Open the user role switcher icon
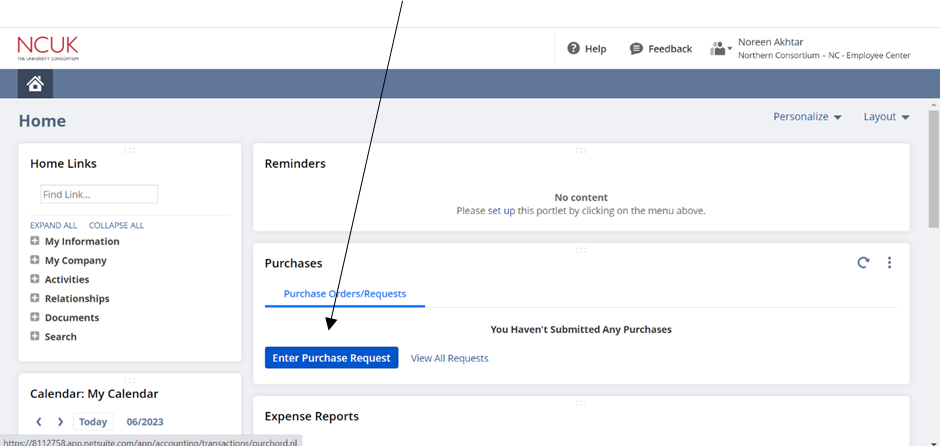This screenshot has width=940, height=446. point(720,48)
